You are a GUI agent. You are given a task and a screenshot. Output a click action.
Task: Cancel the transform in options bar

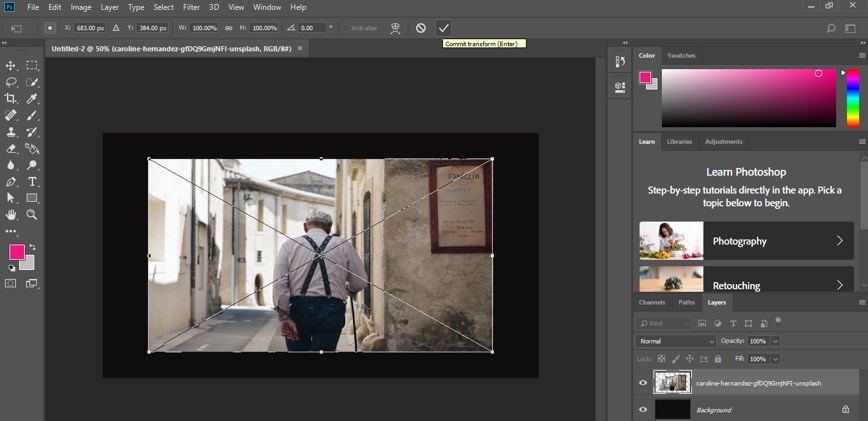[x=421, y=28]
